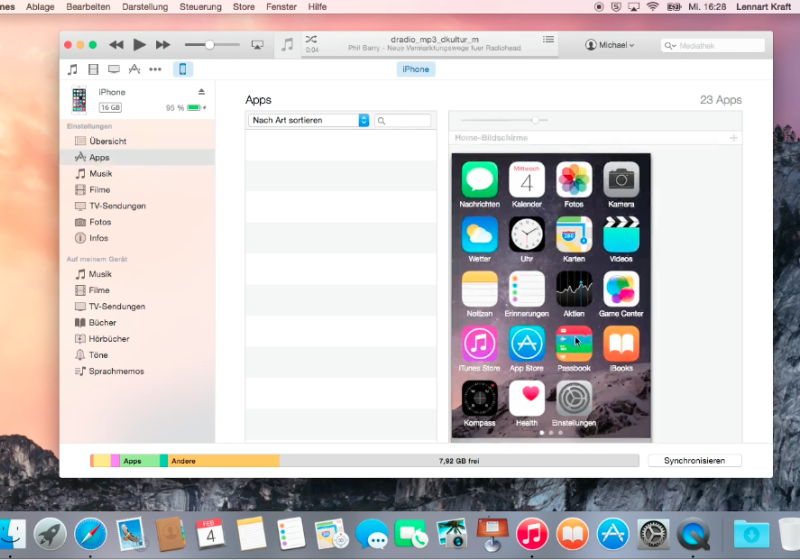Open Bücher on the device
This screenshot has height=560, width=800.
click(137, 322)
